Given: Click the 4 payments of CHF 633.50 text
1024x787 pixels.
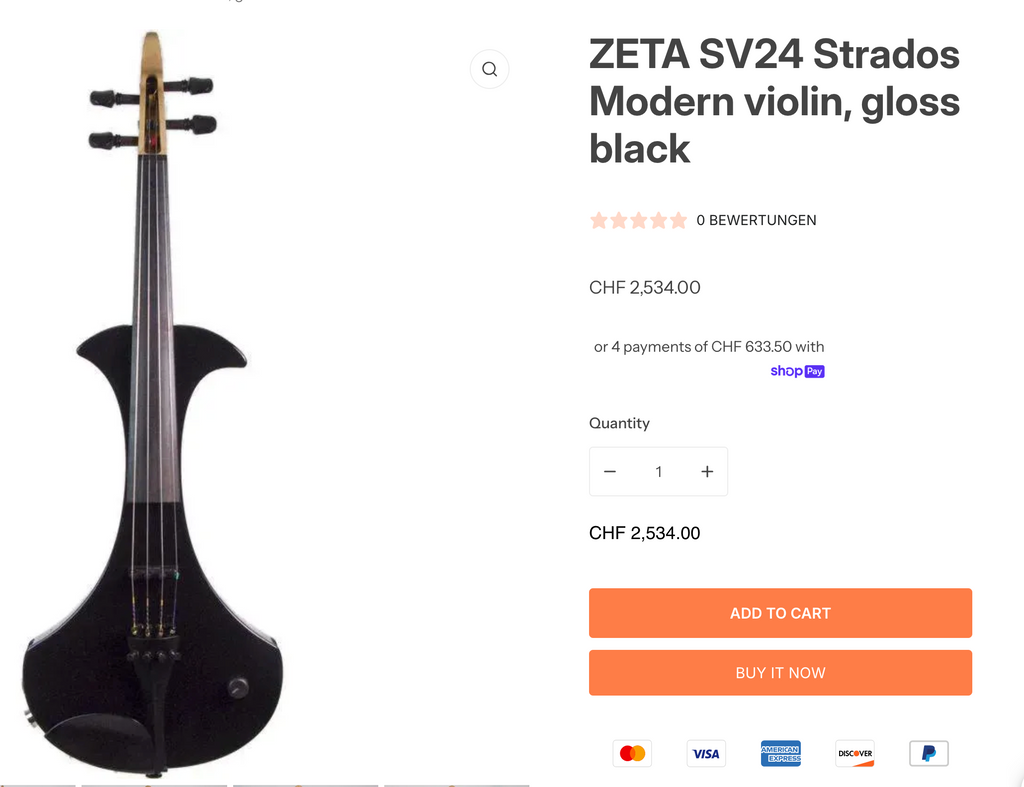Looking at the screenshot, I should pos(709,347).
